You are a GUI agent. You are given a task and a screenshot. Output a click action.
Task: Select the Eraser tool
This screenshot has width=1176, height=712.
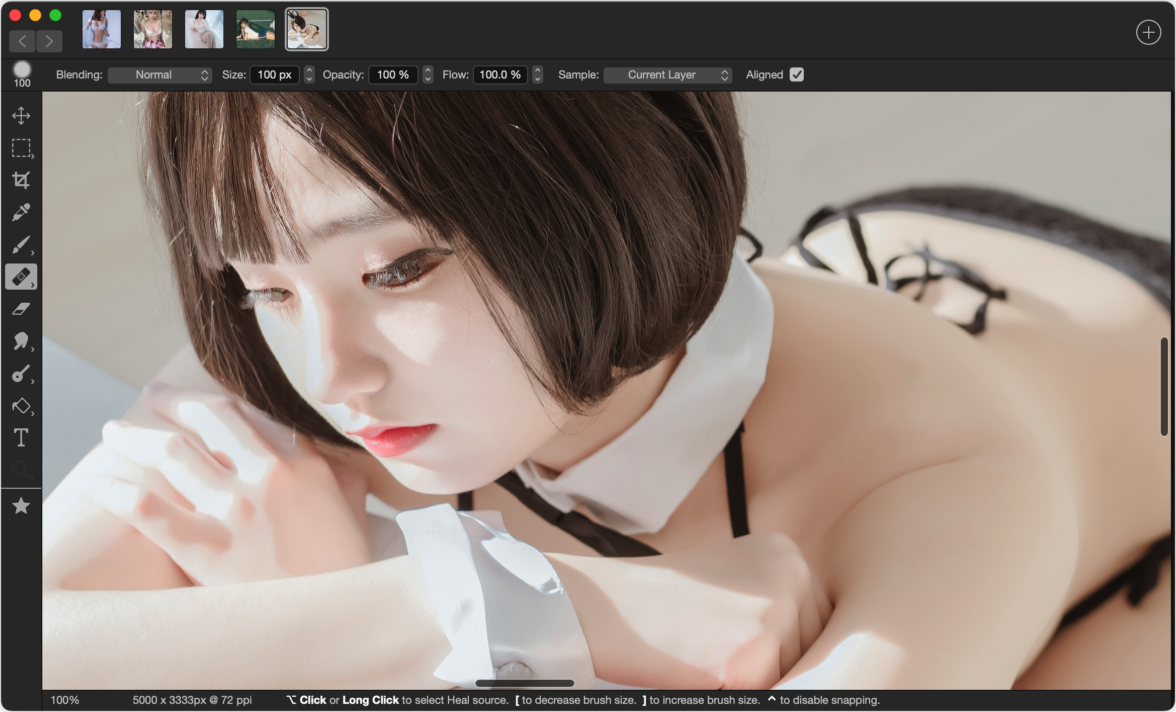pos(21,308)
